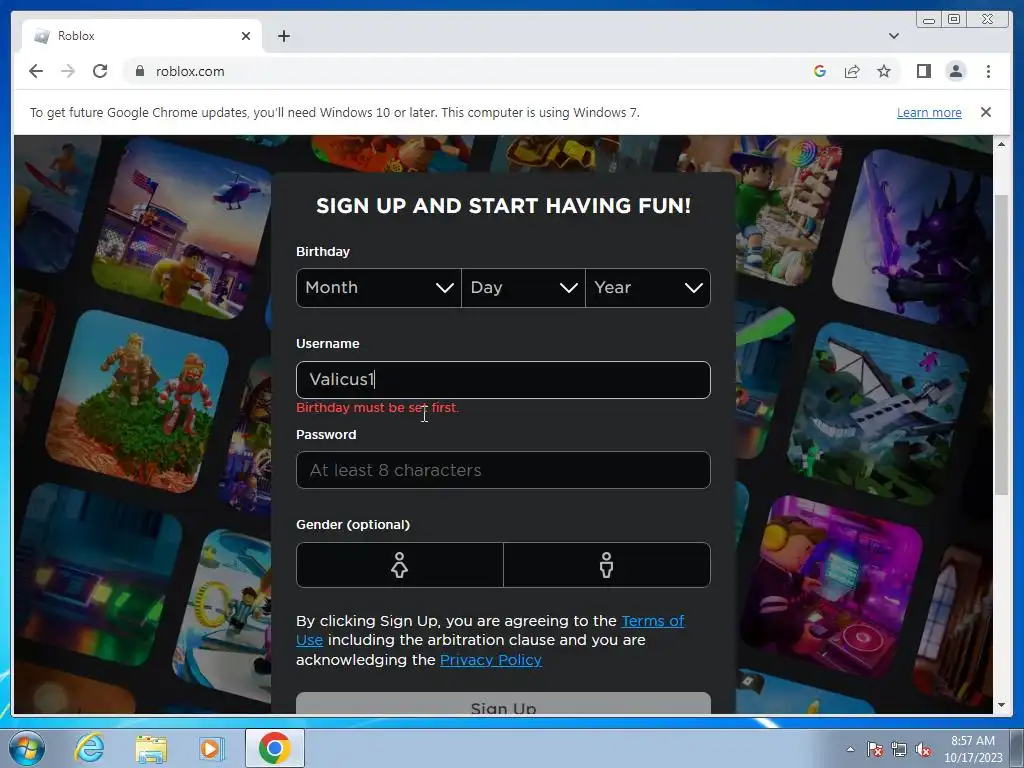The height and width of the screenshot is (768, 1024).
Task: Click the vertical scrollbar thumb
Action: (x=1001, y=344)
